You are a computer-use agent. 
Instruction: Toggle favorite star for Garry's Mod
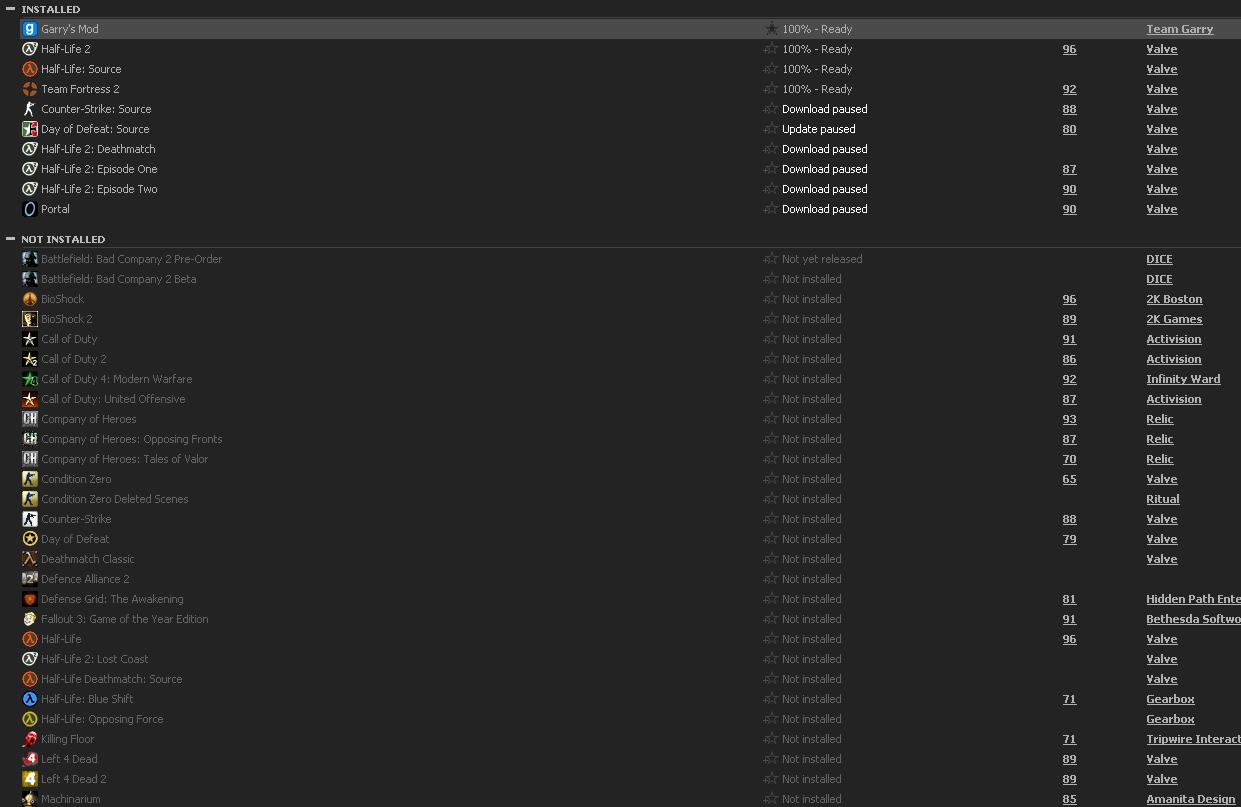coord(771,29)
